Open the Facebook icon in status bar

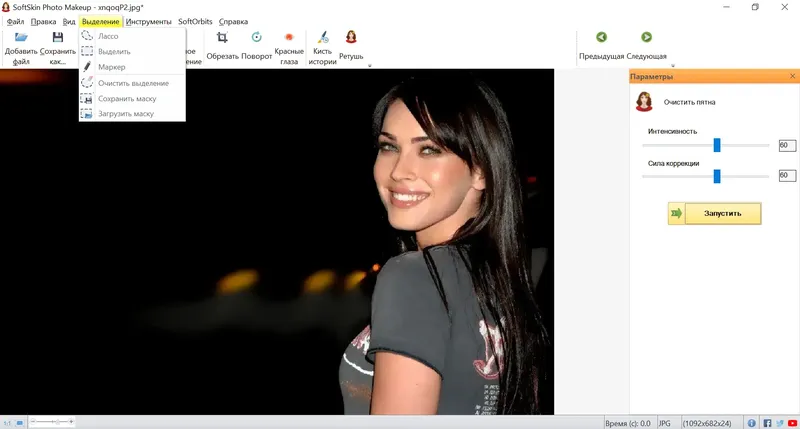coord(767,423)
